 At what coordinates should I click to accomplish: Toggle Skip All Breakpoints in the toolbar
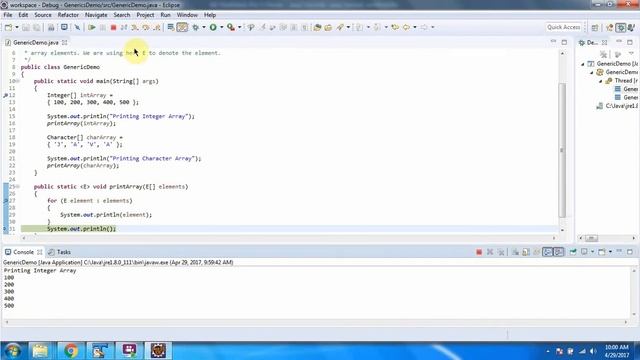pos(77,27)
